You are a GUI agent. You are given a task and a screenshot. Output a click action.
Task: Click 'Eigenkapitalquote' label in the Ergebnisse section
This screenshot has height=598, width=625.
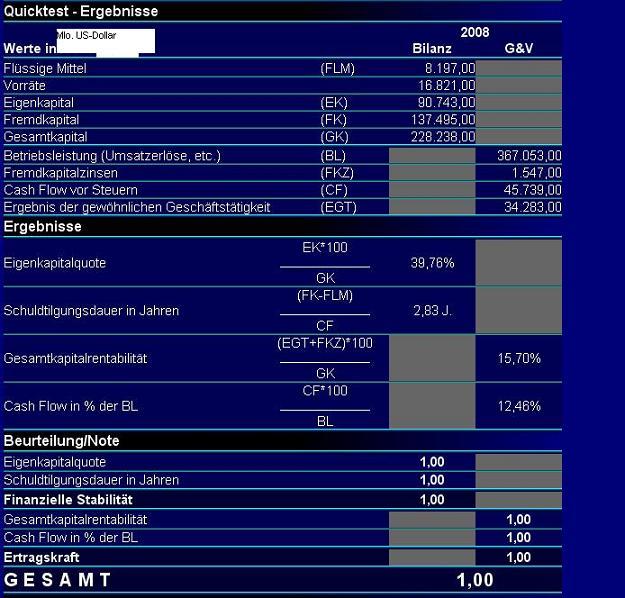(55, 263)
